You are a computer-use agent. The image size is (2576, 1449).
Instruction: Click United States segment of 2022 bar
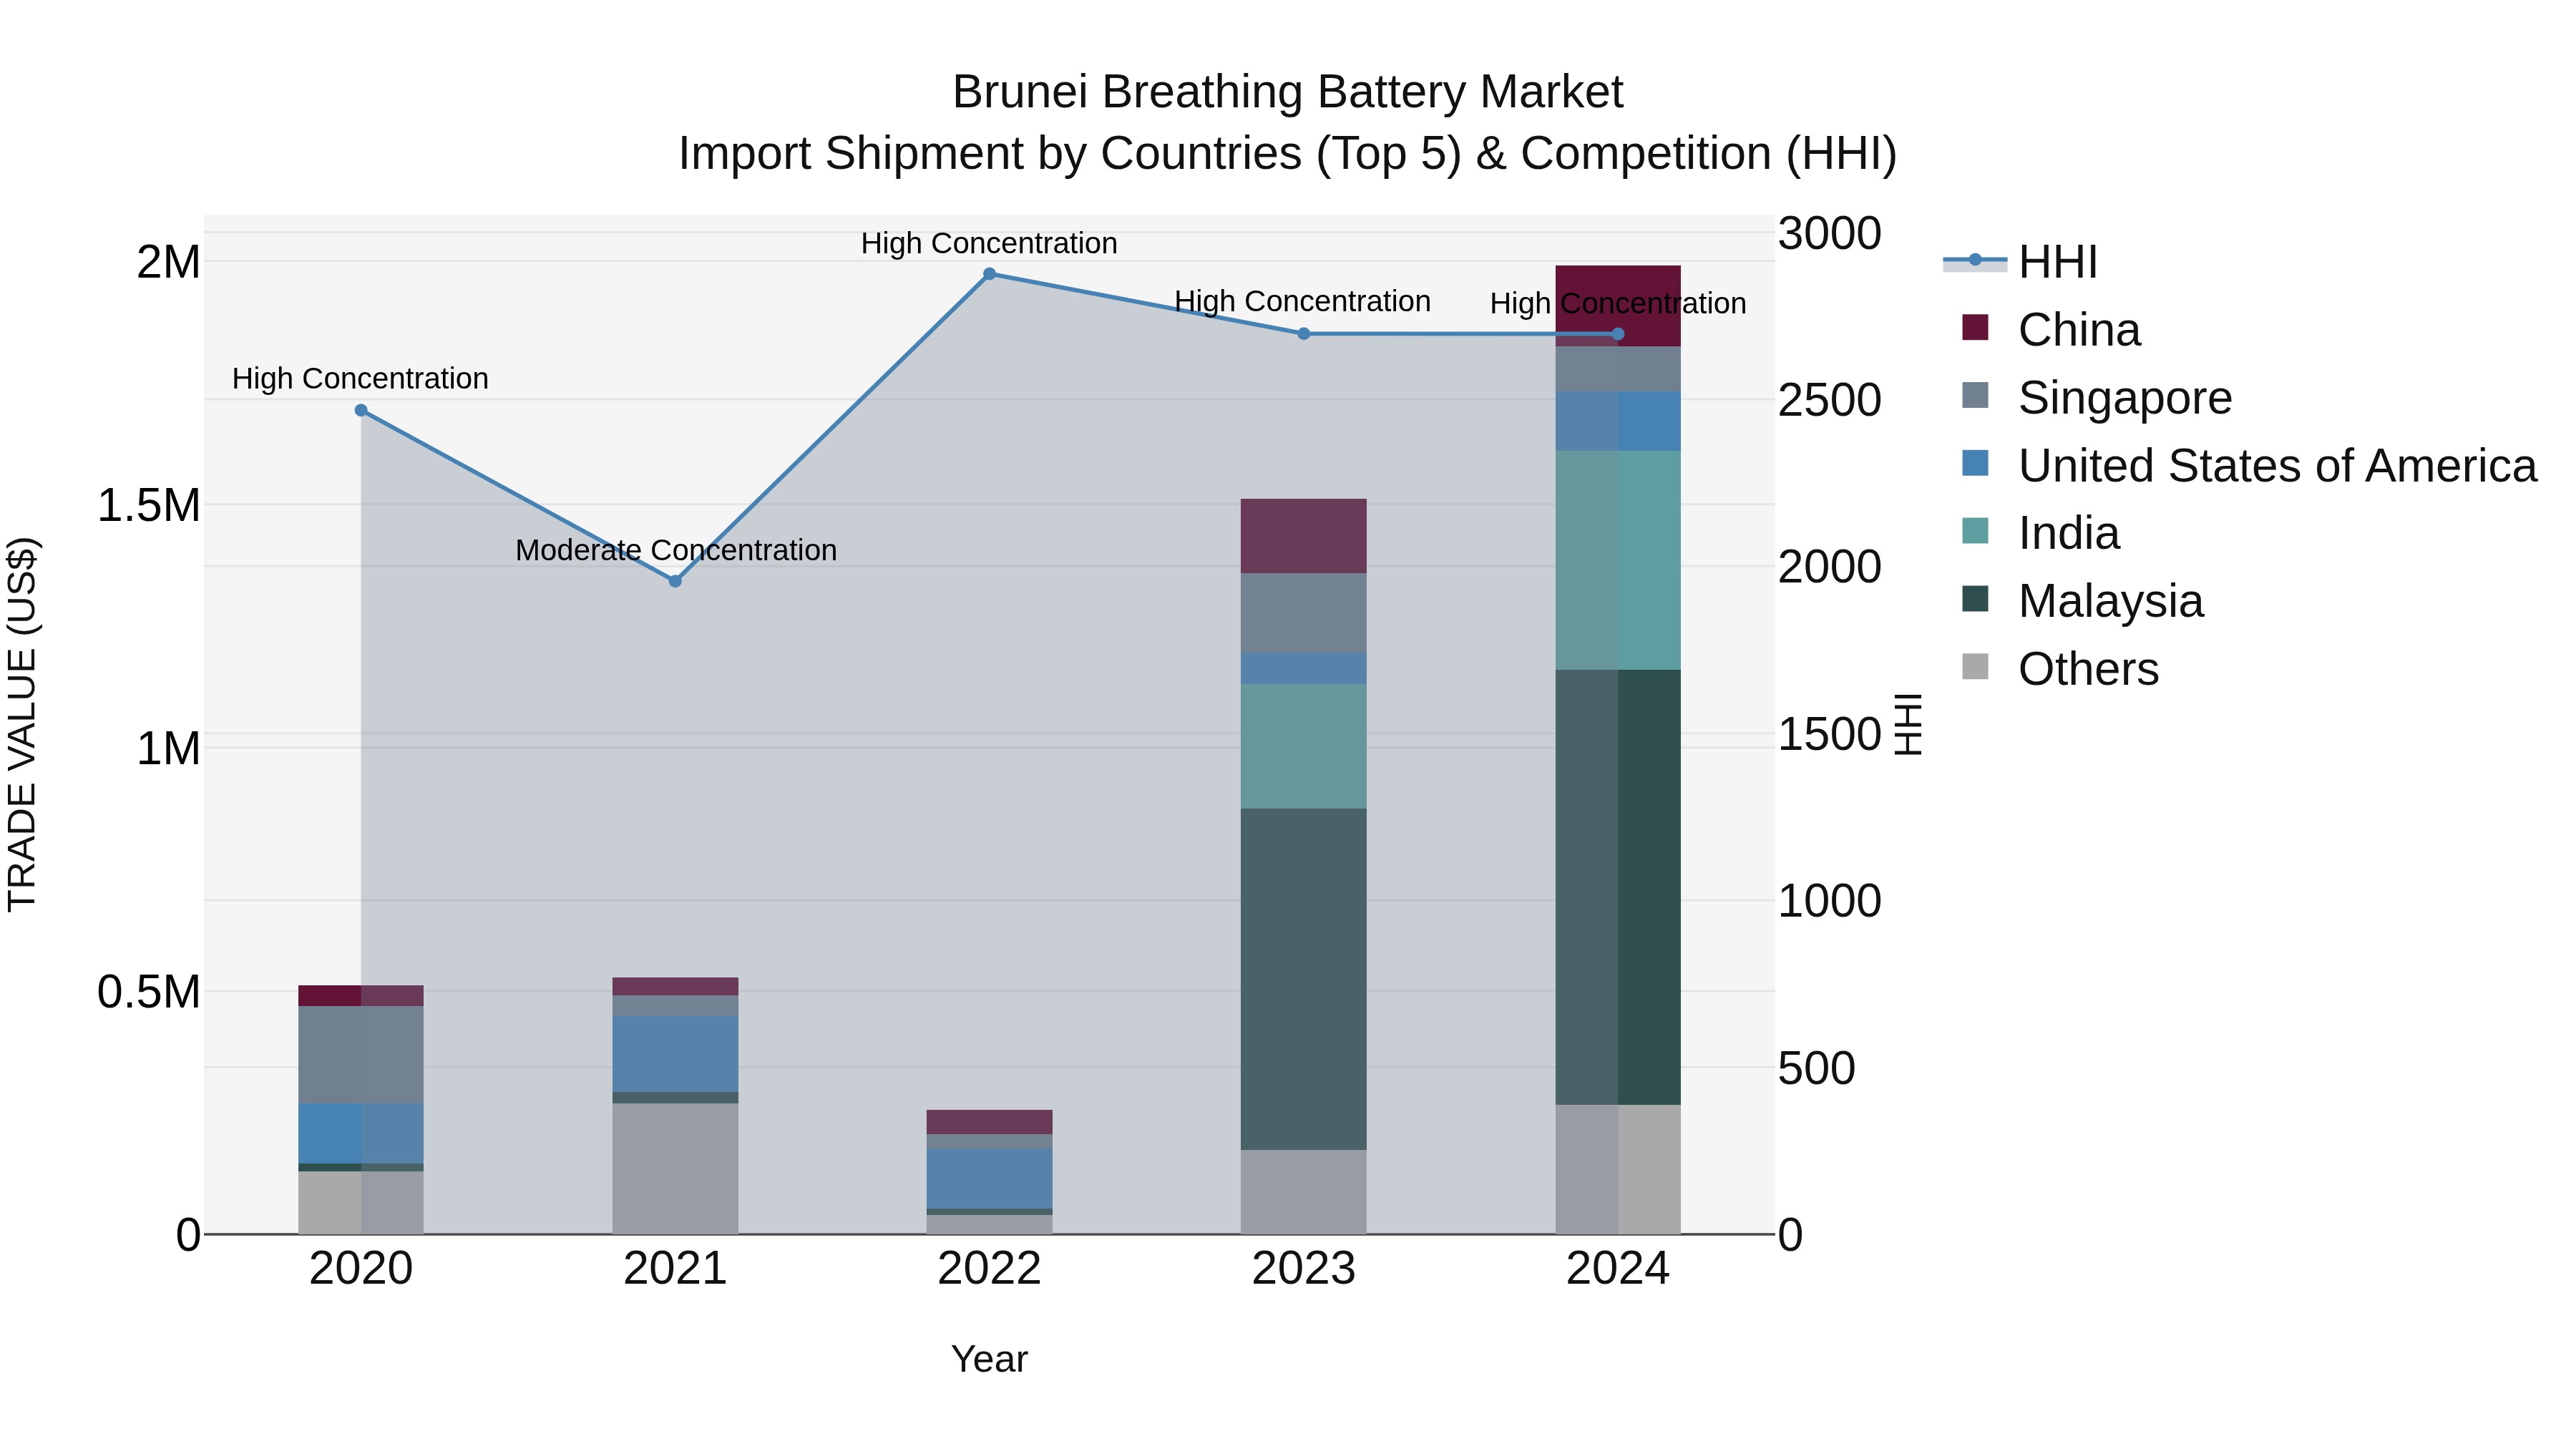pos(989,1178)
